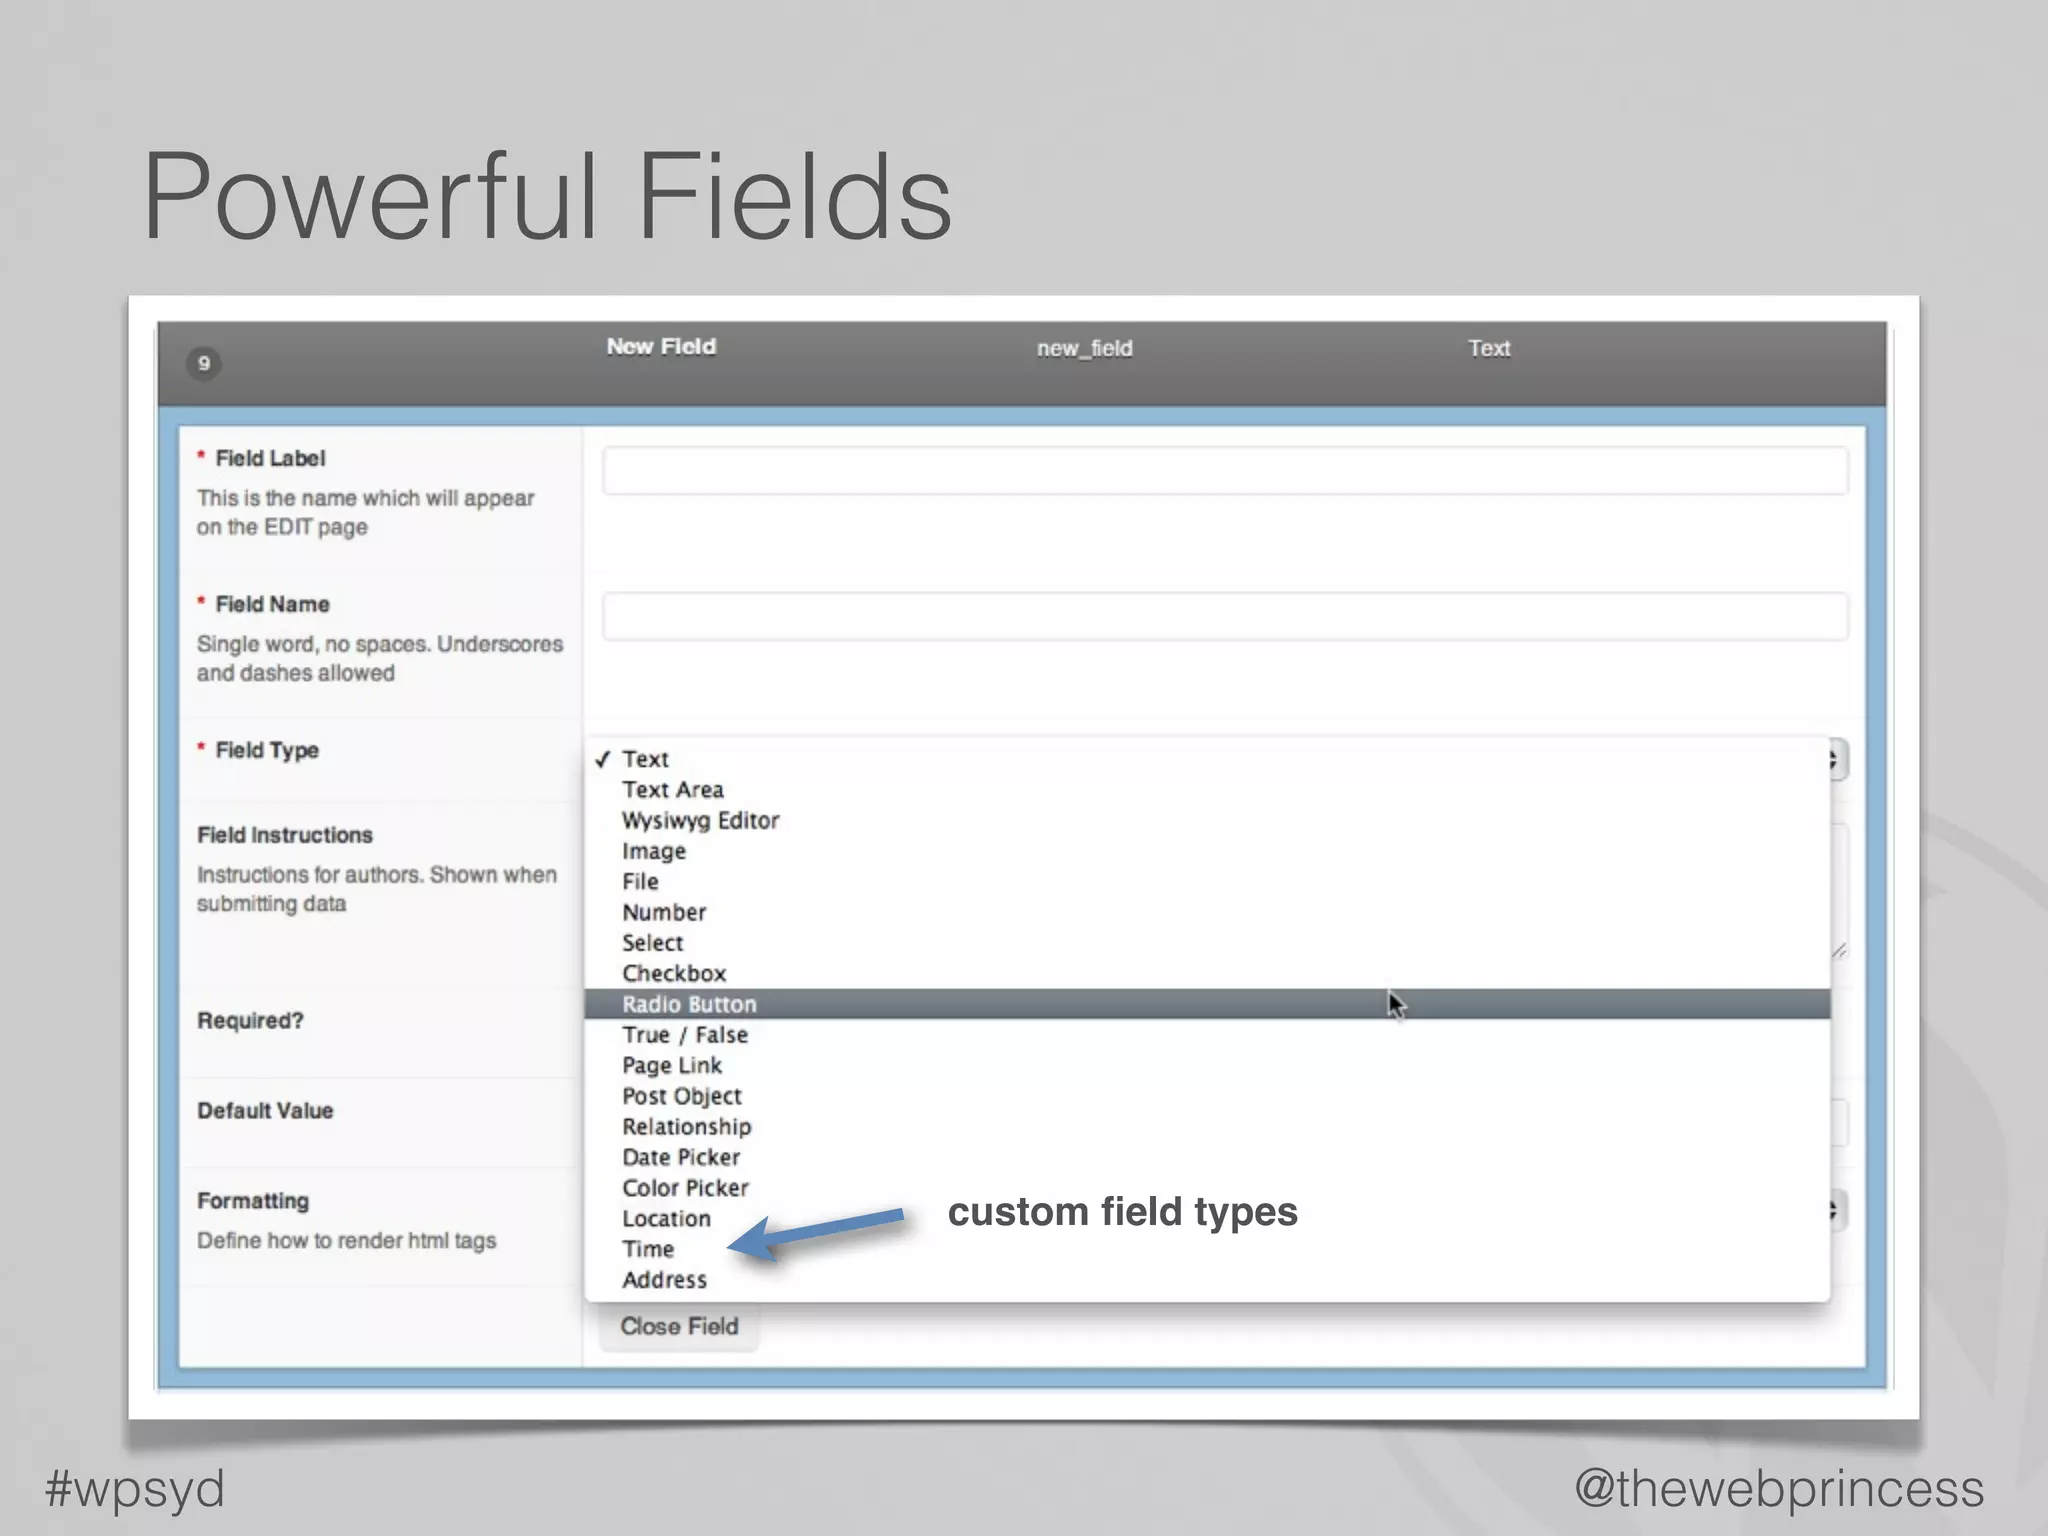The height and width of the screenshot is (1536, 2048).
Task: Pick Time custom field type
Action: click(x=1207, y=1249)
